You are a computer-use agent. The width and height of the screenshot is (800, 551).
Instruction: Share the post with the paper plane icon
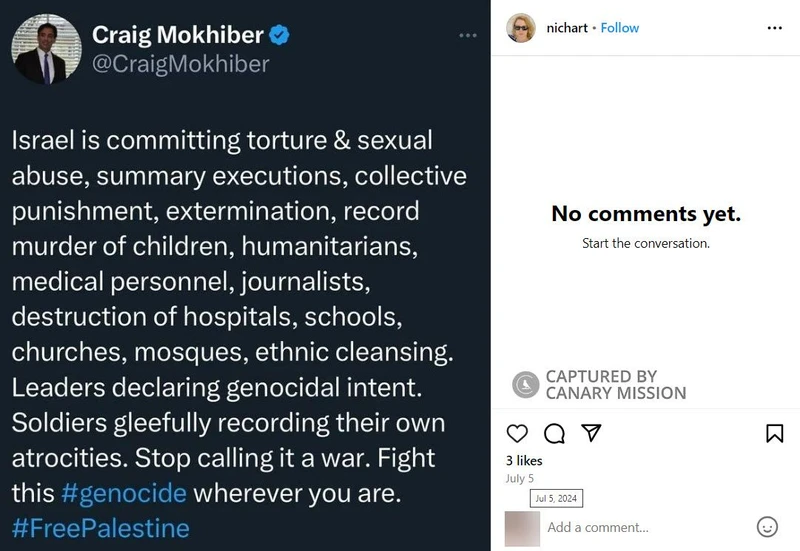point(591,433)
